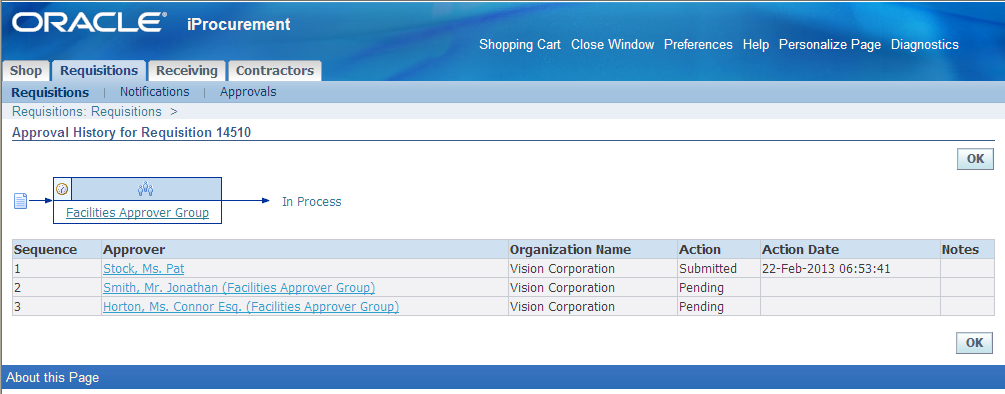Click the iProcurement title text

[238, 25]
